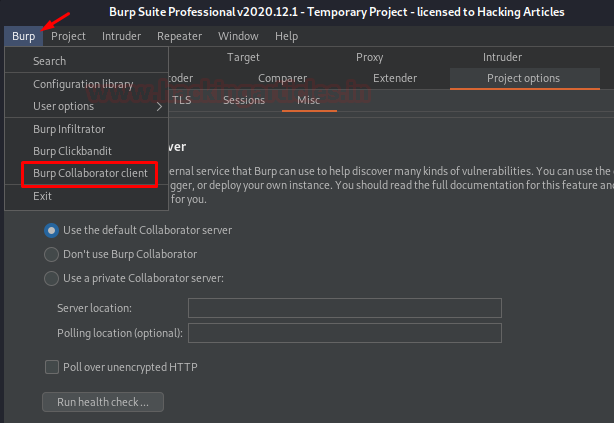Switch to the Intruder tool tab
The width and height of the screenshot is (614, 423).
[x=502, y=58]
